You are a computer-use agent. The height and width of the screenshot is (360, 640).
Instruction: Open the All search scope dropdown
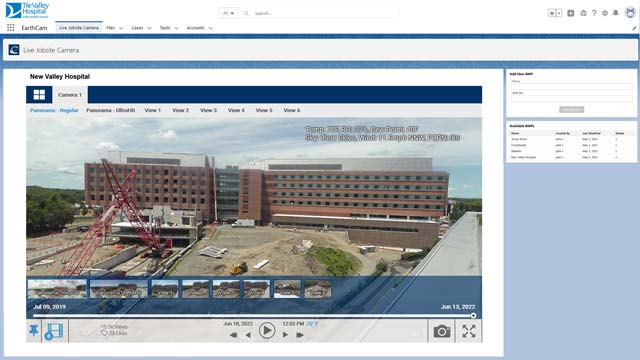[228, 13]
